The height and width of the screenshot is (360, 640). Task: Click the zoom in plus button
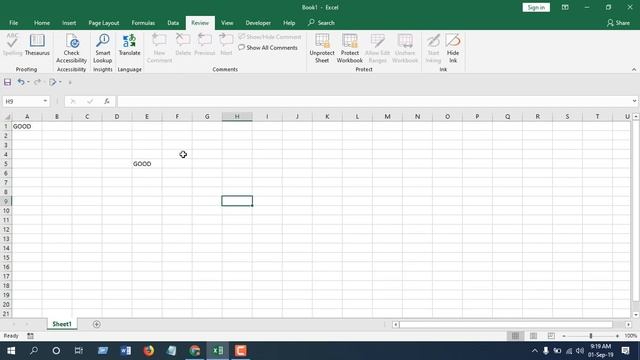pos(617,336)
